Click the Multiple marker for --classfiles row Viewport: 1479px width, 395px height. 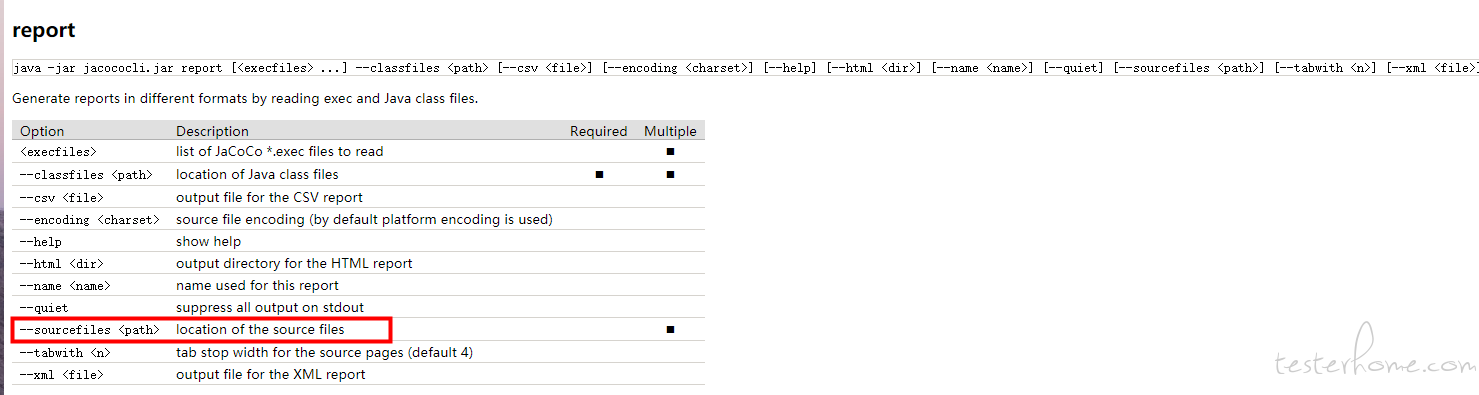[x=670, y=174]
